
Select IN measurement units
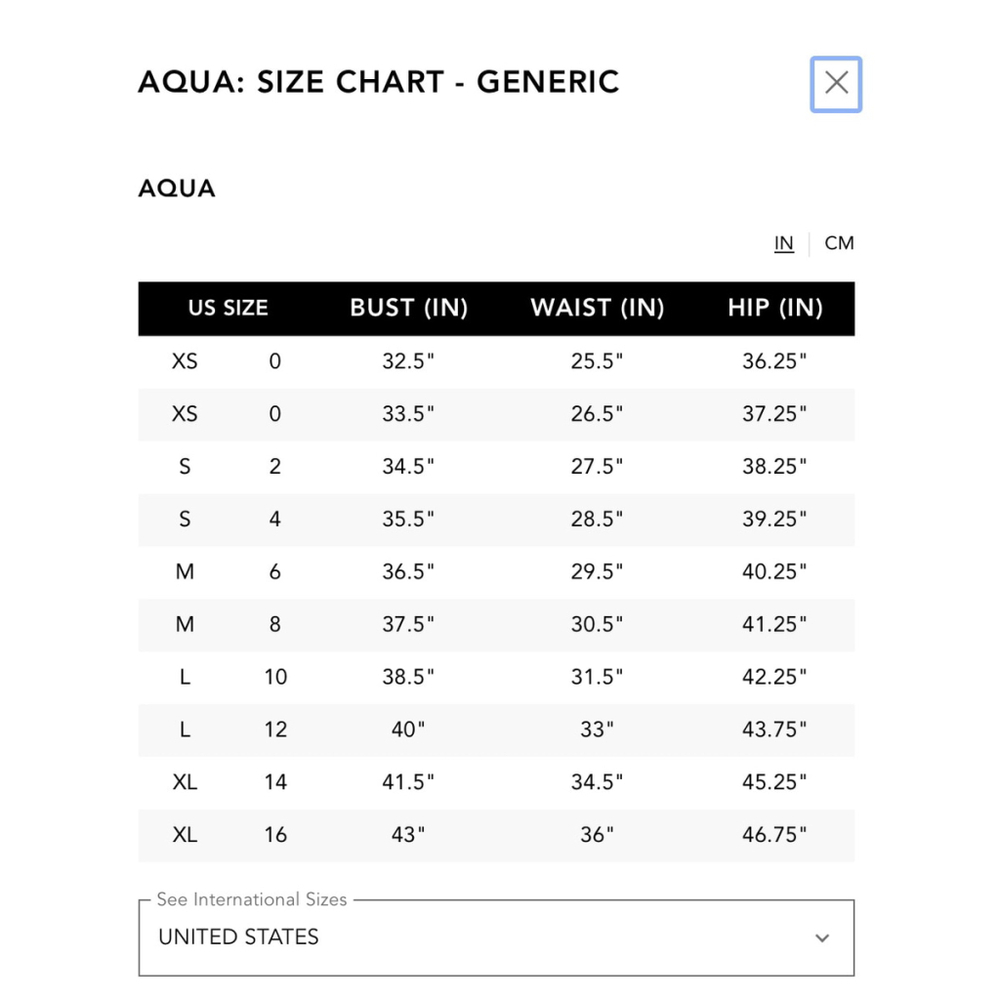point(784,243)
